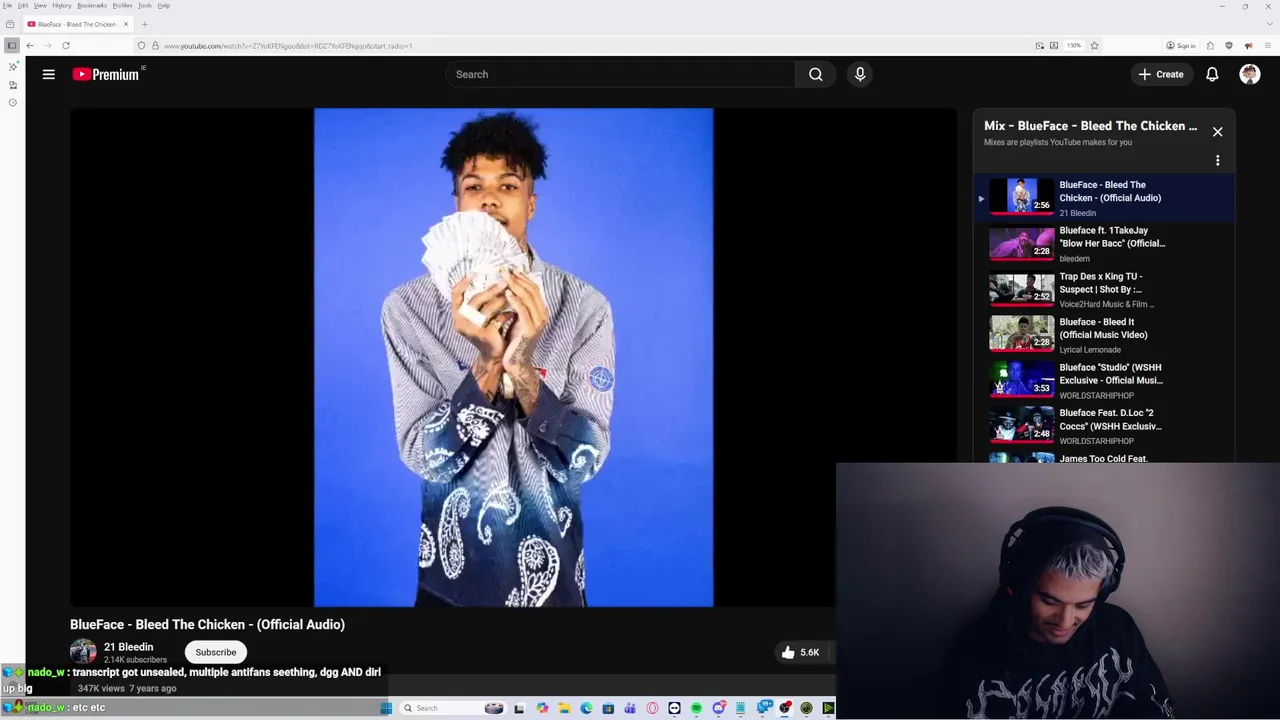This screenshot has width=1280, height=720.
Task: Click the YouTube search input field
Action: pos(620,74)
